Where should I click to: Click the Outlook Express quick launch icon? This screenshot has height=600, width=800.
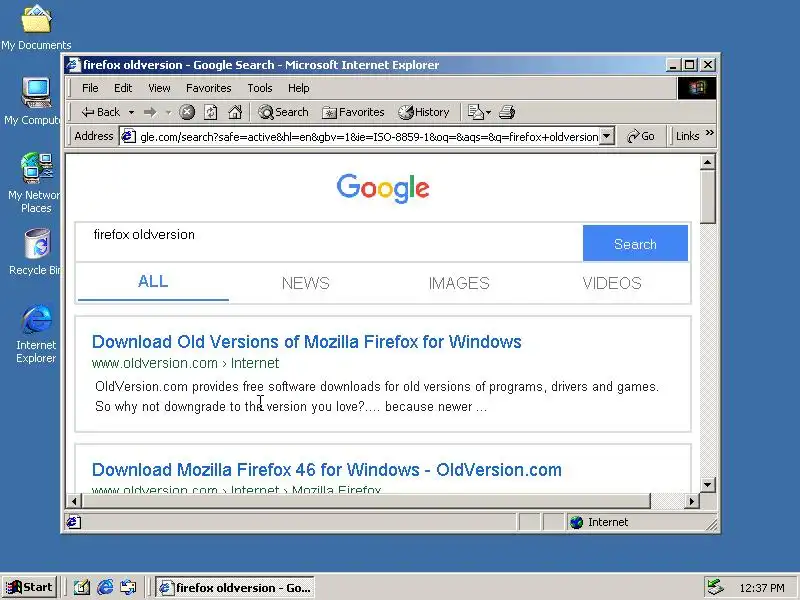(x=128, y=587)
